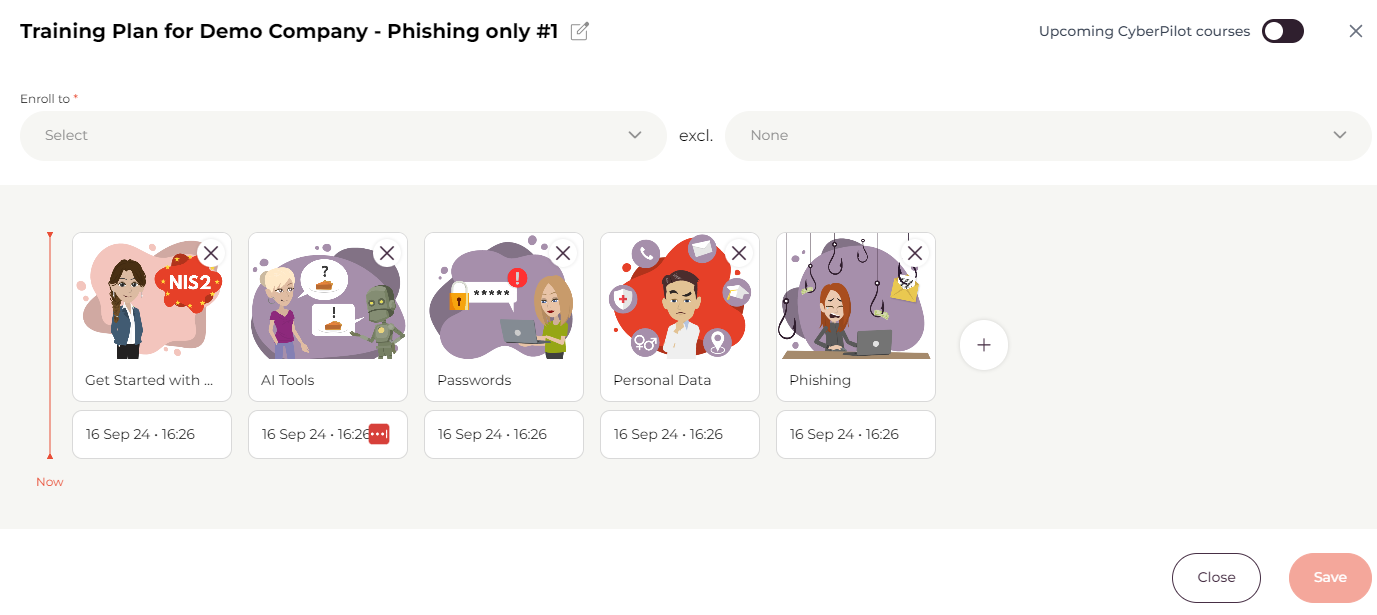Edit the Personal Data date field
1377x615 pixels.
pyautogui.click(x=679, y=434)
